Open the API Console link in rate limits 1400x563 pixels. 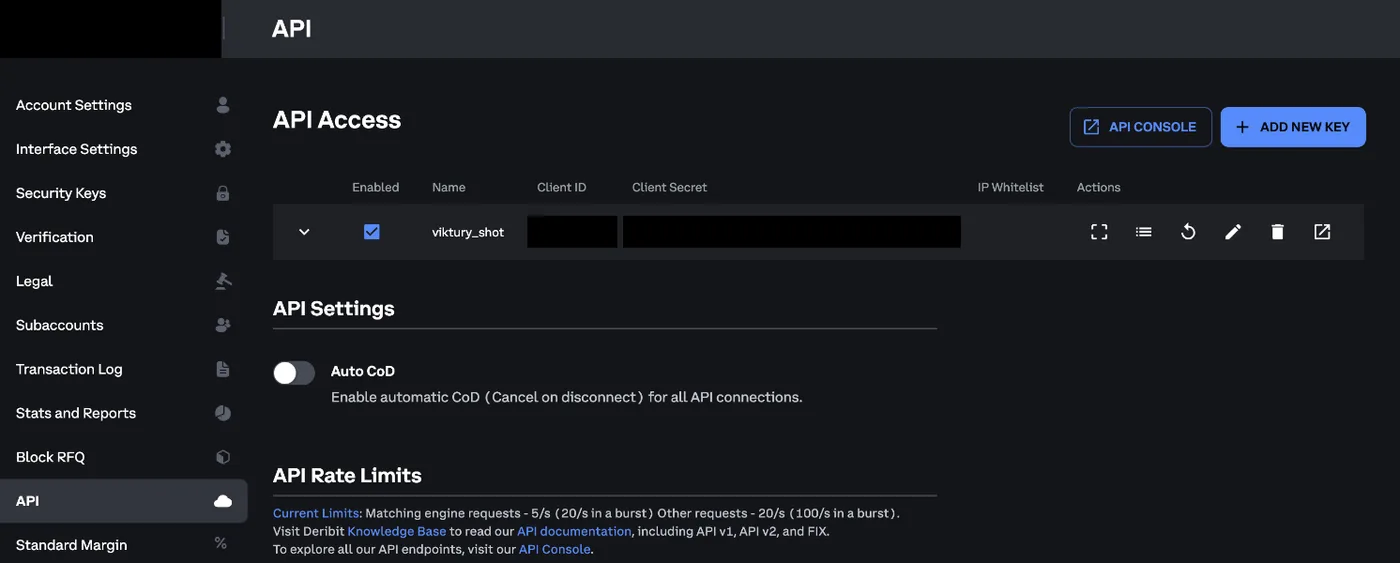click(555, 549)
